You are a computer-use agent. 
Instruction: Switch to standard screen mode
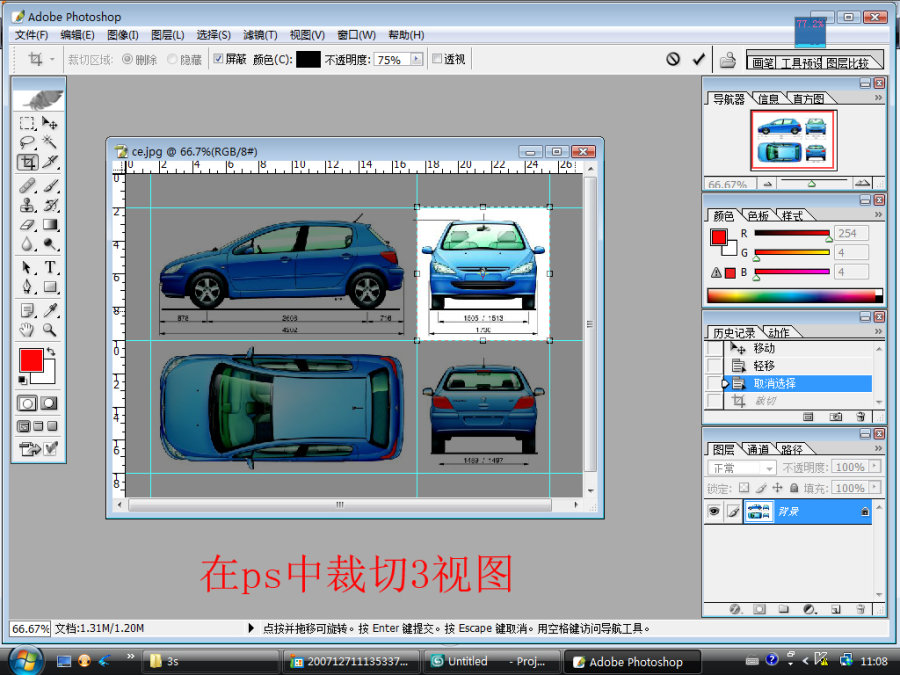point(24,426)
